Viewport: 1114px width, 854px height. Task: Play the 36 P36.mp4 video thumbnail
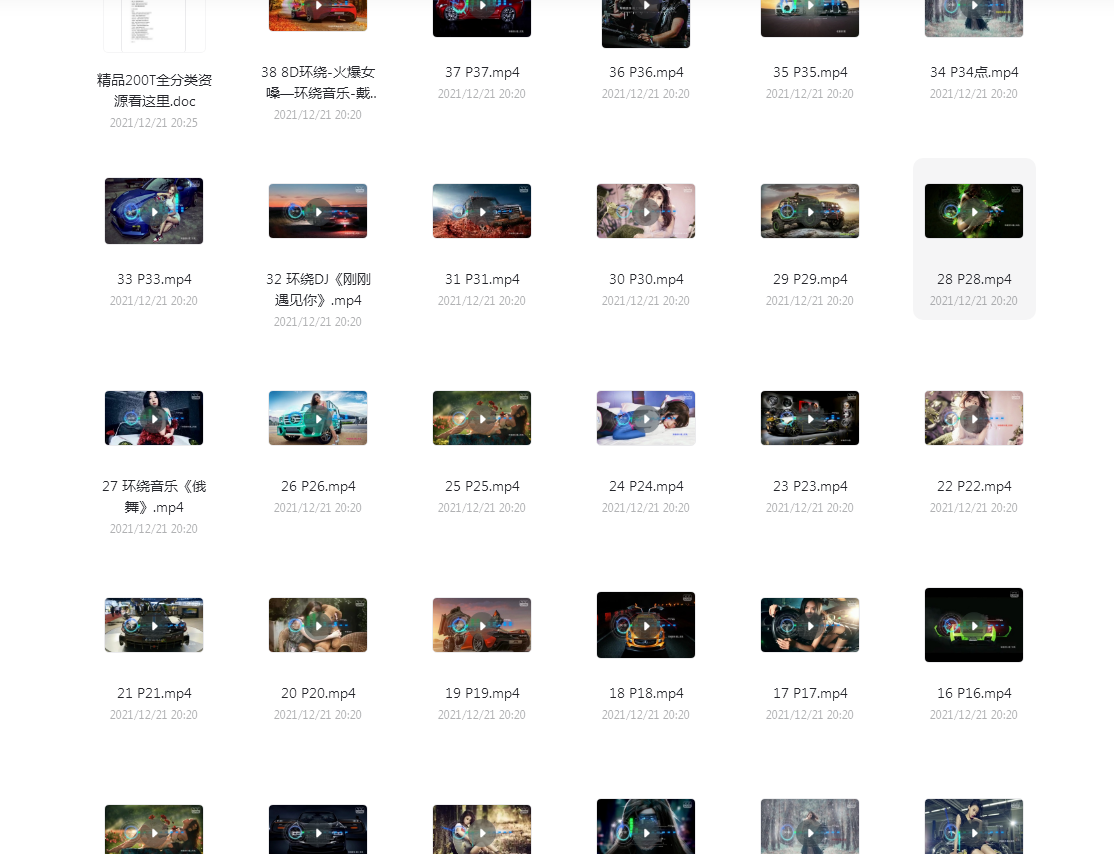click(x=646, y=23)
